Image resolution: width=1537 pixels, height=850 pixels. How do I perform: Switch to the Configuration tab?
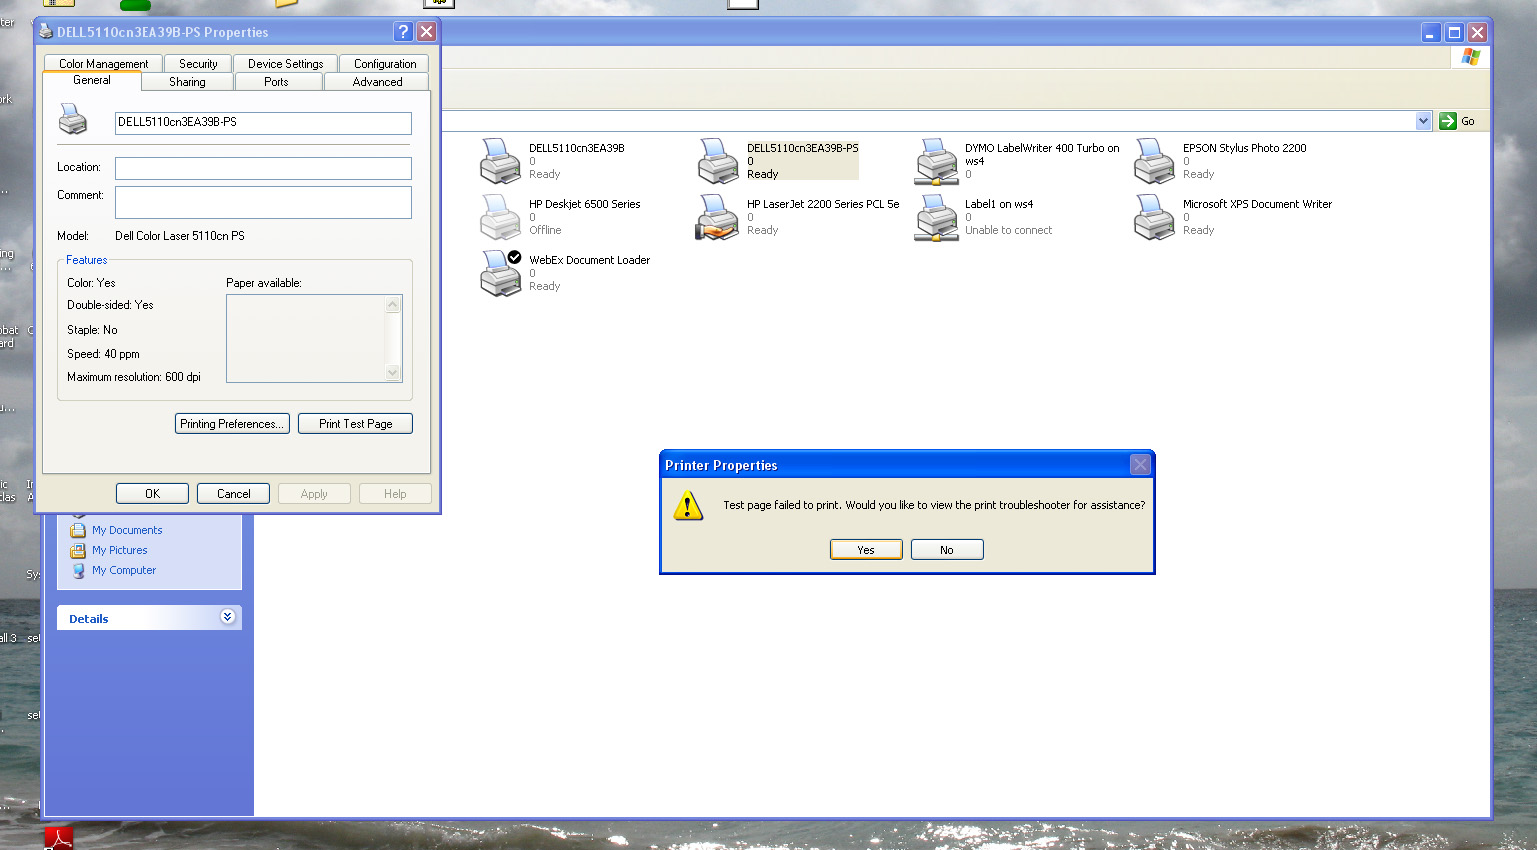coord(385,63)
